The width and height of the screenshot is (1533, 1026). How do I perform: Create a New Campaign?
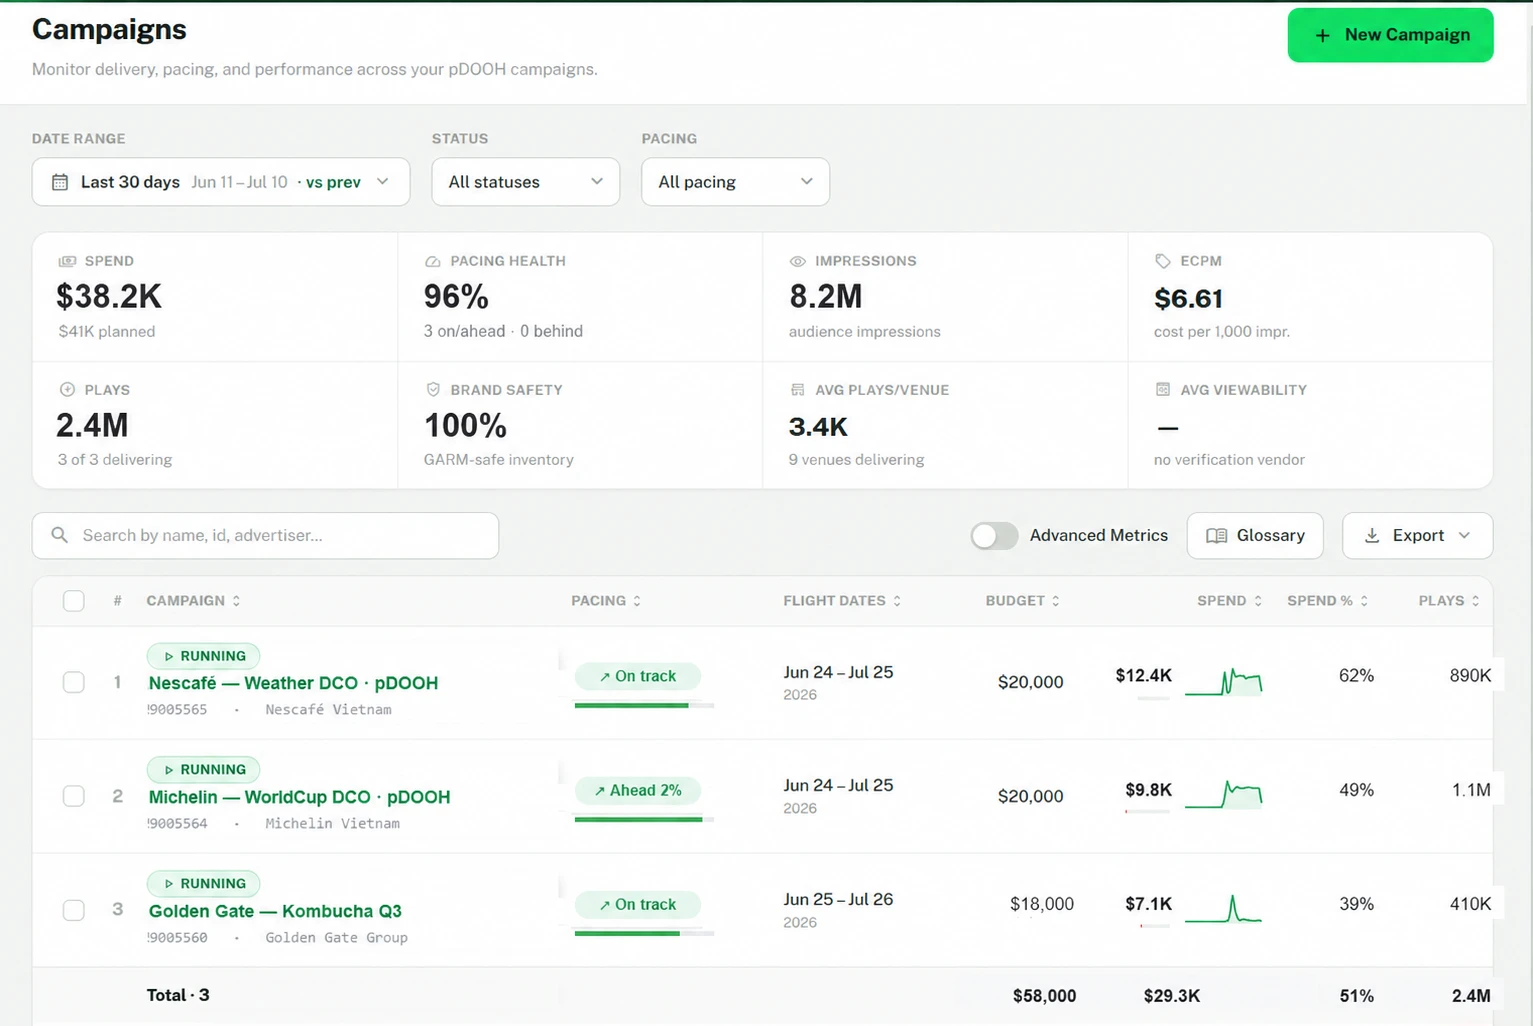[x=1390, y=35]
